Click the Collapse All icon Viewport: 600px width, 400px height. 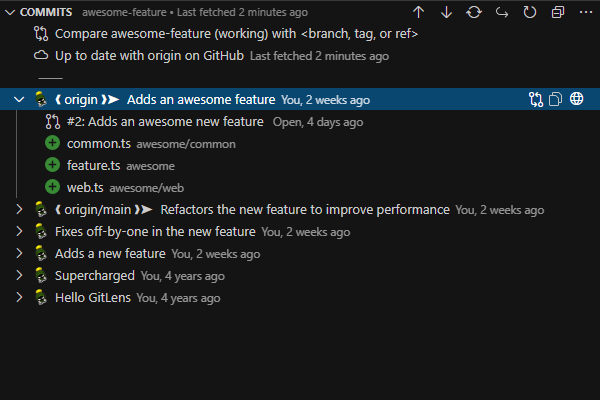pyautogui.click(x=558, y=12)
